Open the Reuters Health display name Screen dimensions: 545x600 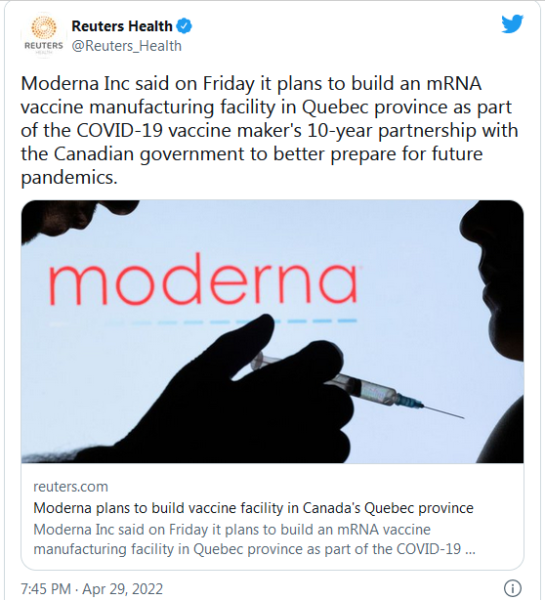point(122,26)
